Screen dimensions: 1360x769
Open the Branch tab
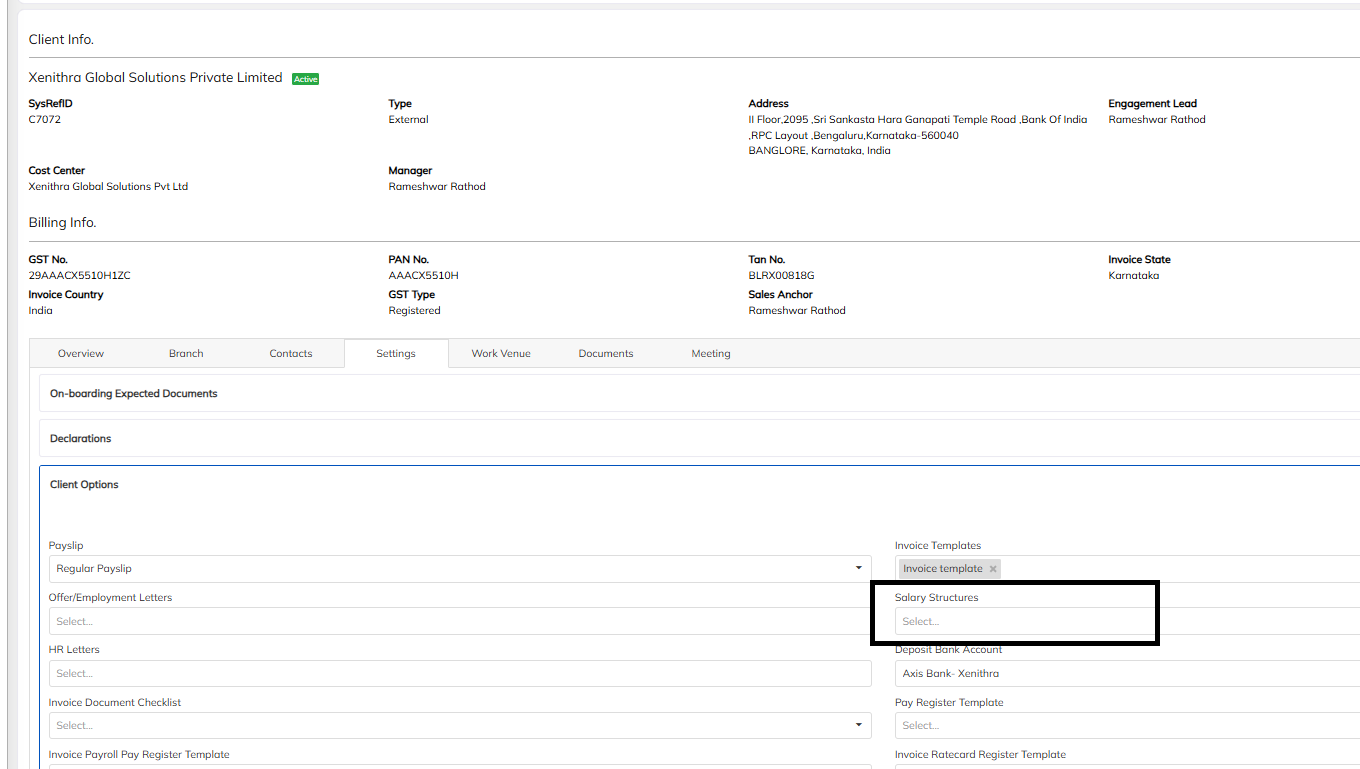click(186, 354)
